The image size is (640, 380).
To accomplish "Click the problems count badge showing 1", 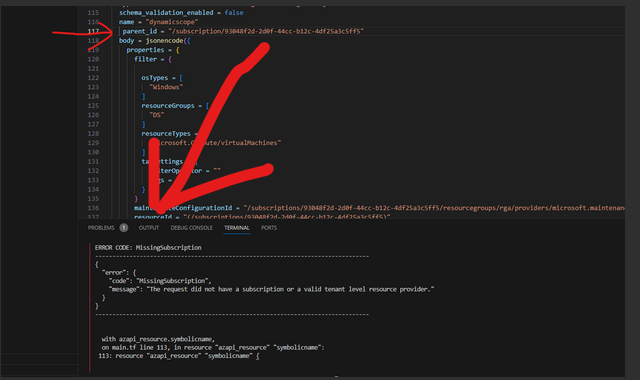I will pyautogui.click(x=124, y=228).
